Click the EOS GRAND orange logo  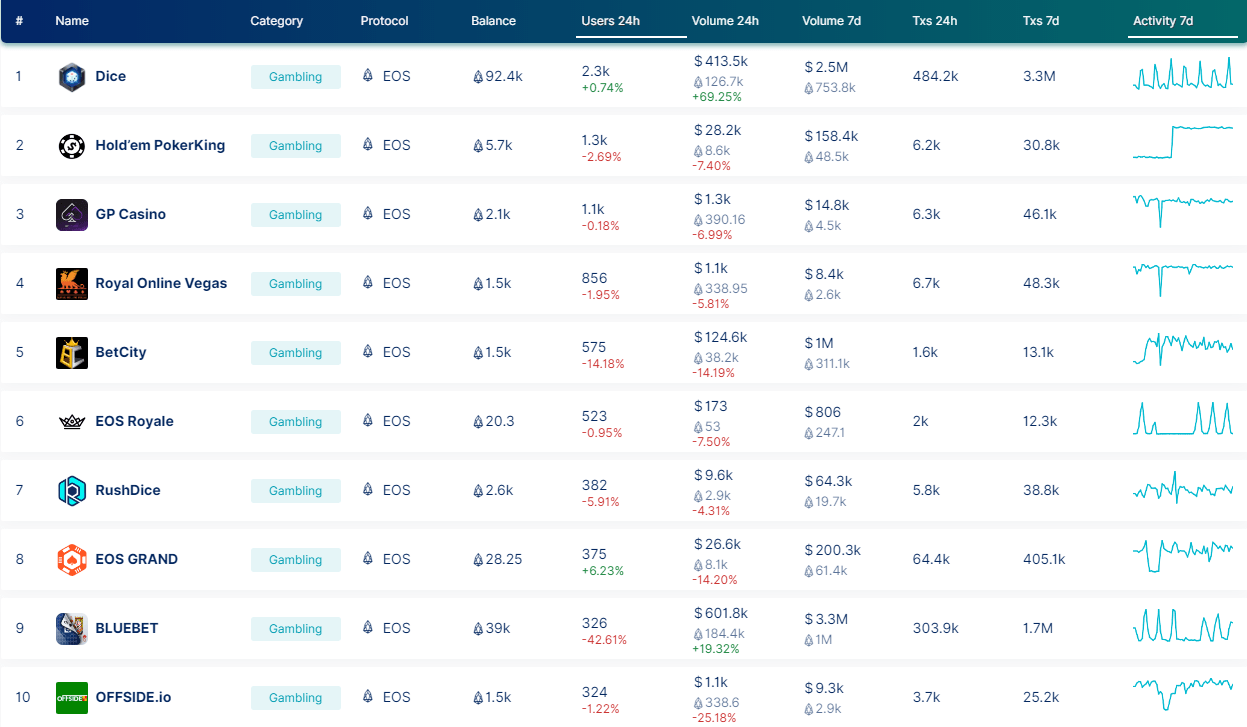pos(72,560)
